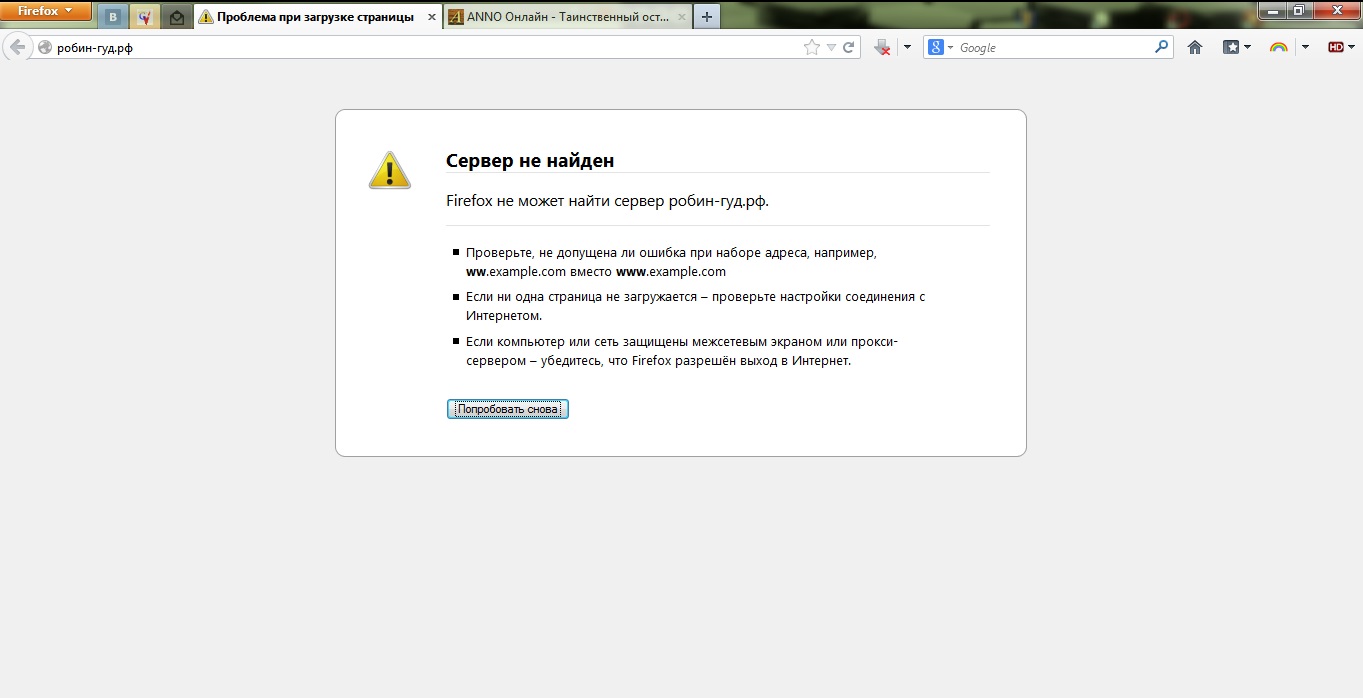The width and height of the screenshot is (1363, 698).
Task: Click the "Если ни одна страница" bullet
Action: pos(695,306)
